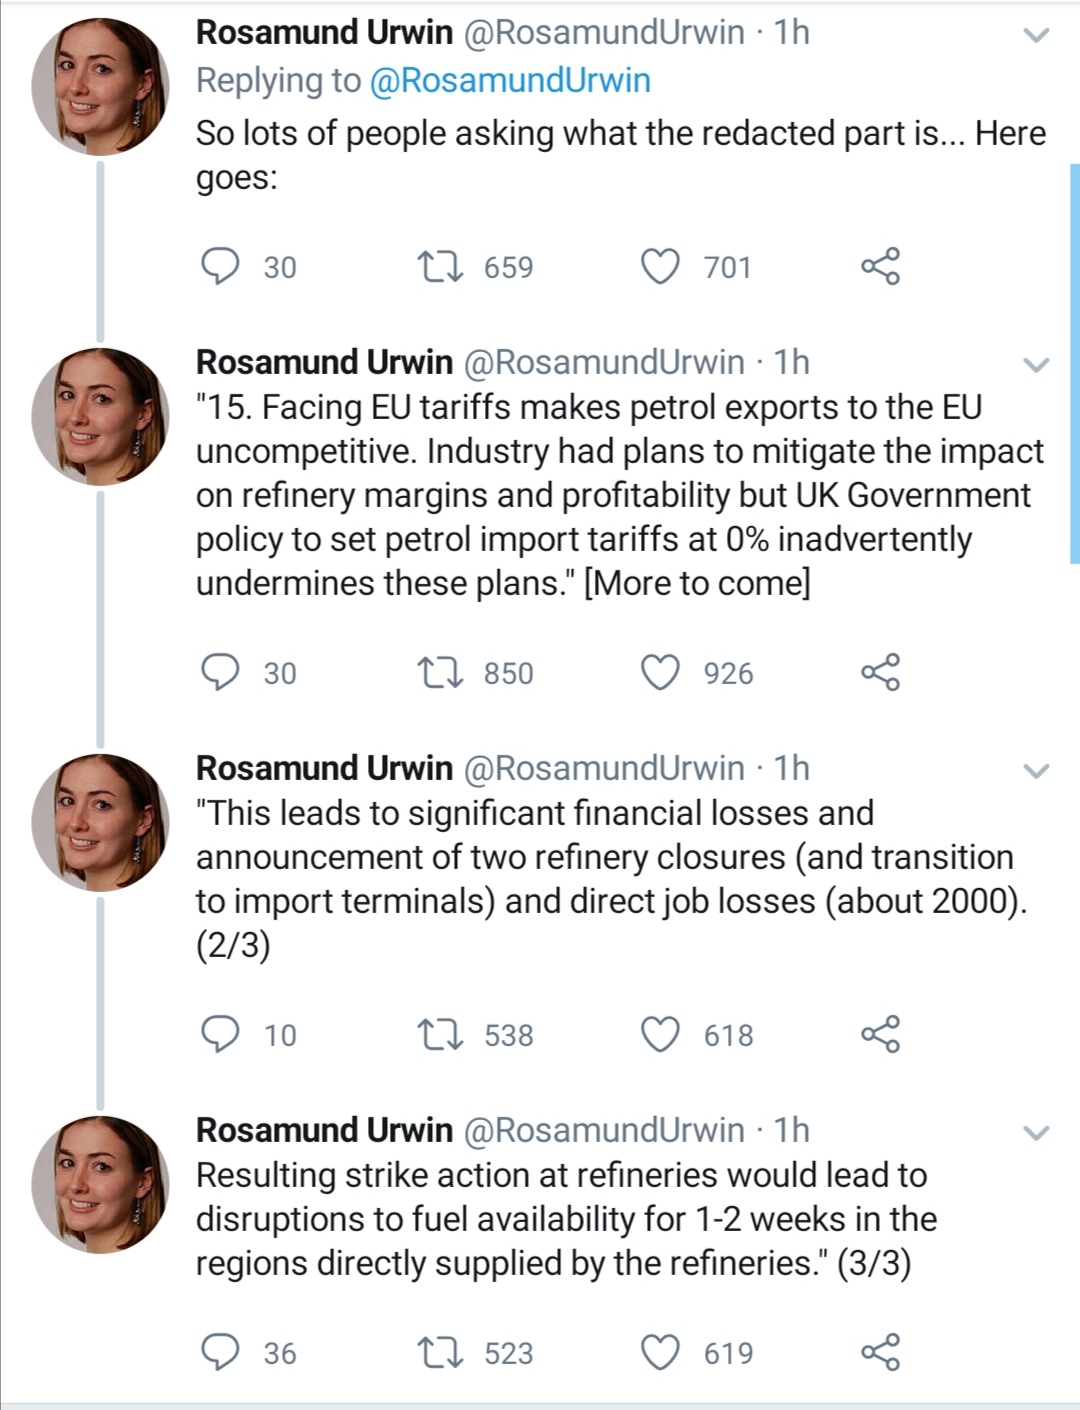The image size is (1080, 1410).
Task: Retweet the tweet with 659 retweets
Action: pos(440,266)
